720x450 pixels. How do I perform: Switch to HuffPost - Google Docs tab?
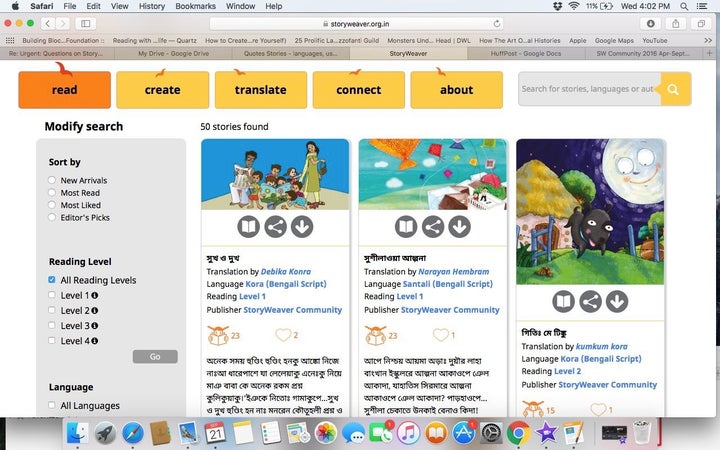(526, 53)
